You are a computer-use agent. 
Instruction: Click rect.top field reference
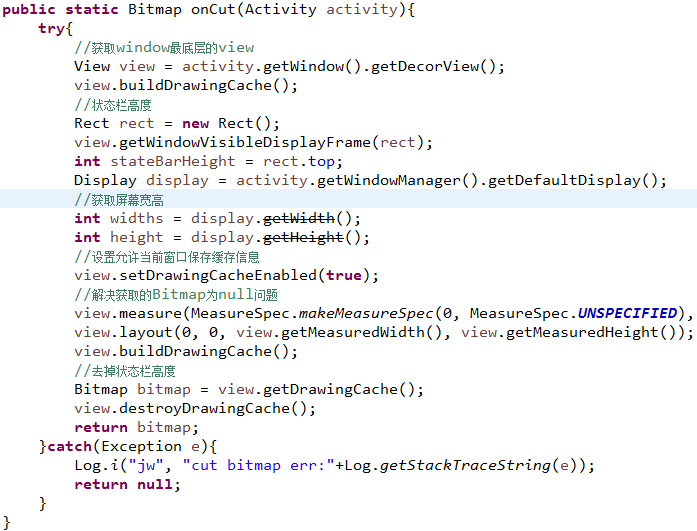[299, 161]
